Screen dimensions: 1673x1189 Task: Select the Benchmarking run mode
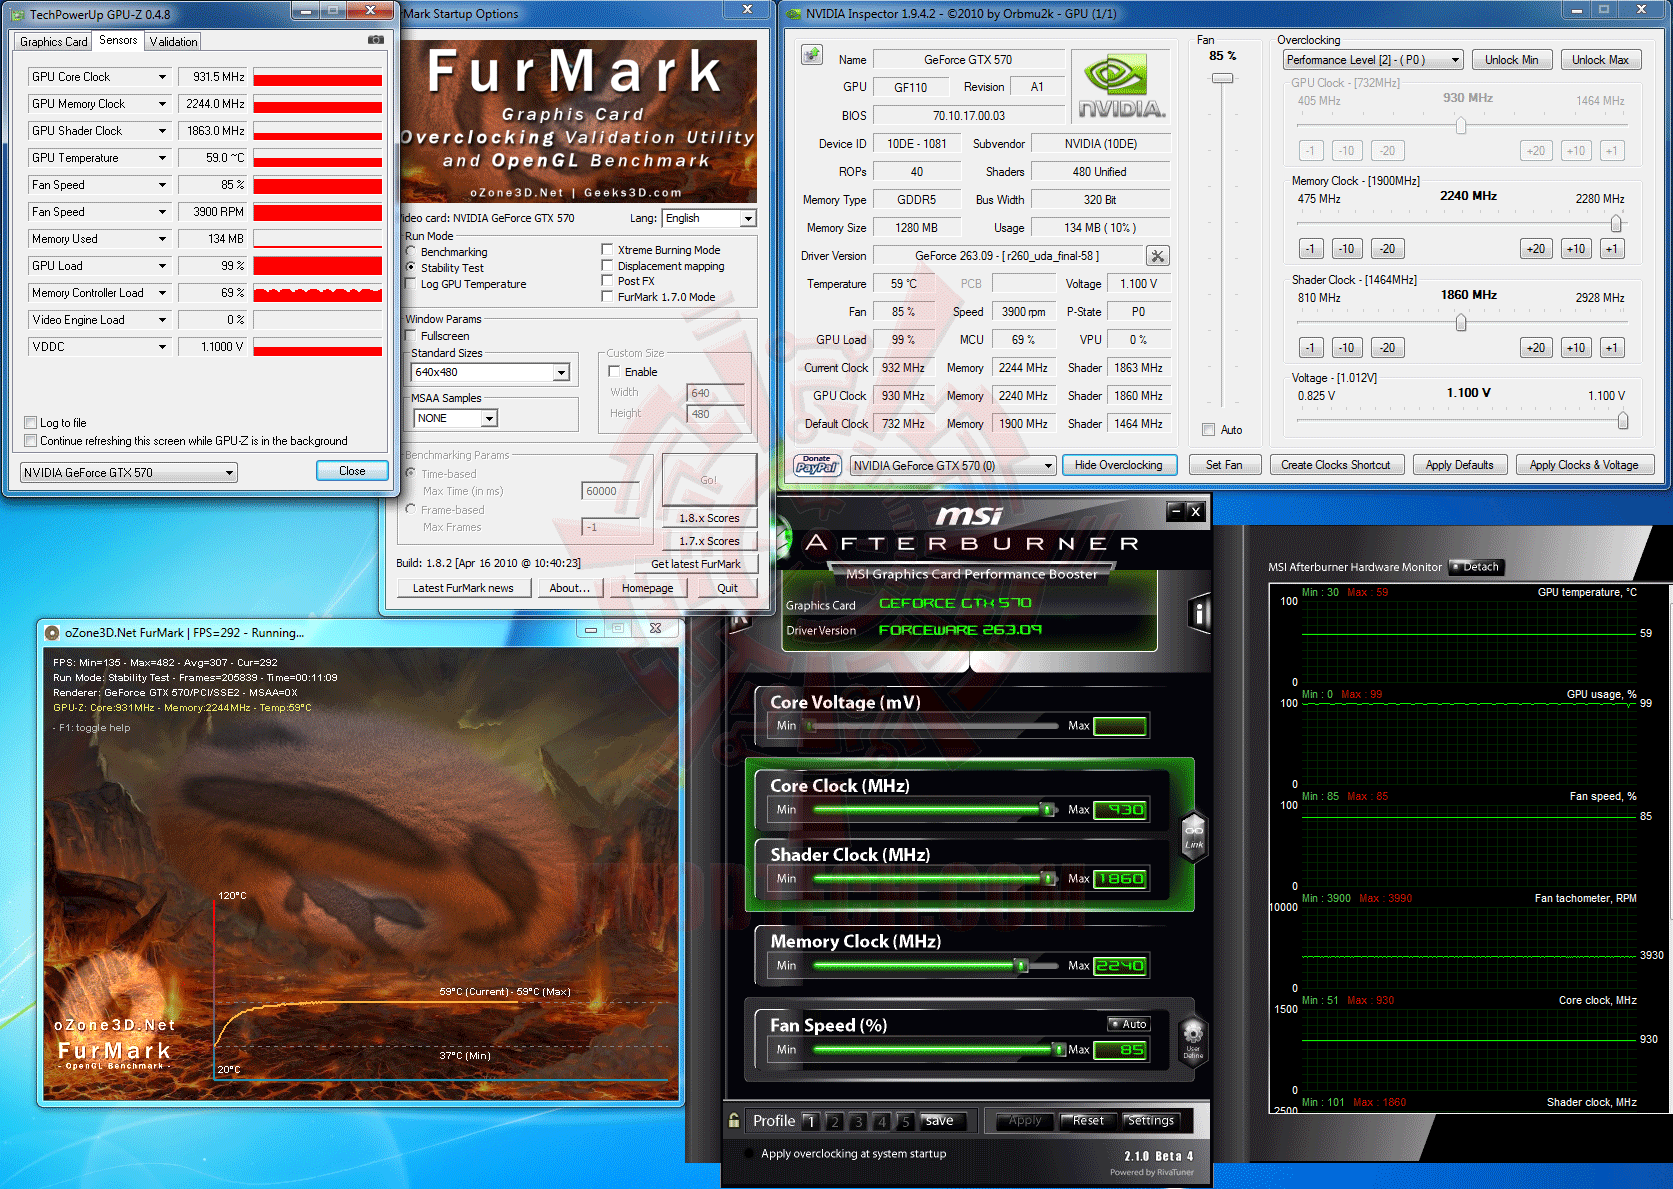(x=411, y=252)
